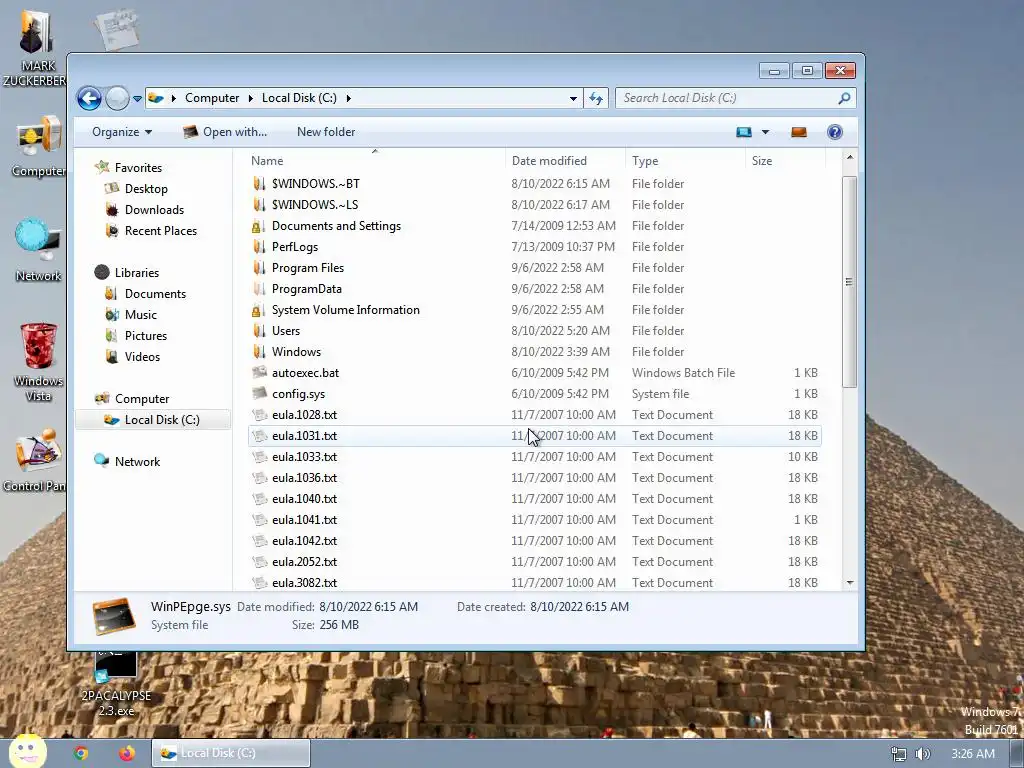Refresh the Local Disk (C:) view
1024x768 pixels.
(x=596, y=98)
